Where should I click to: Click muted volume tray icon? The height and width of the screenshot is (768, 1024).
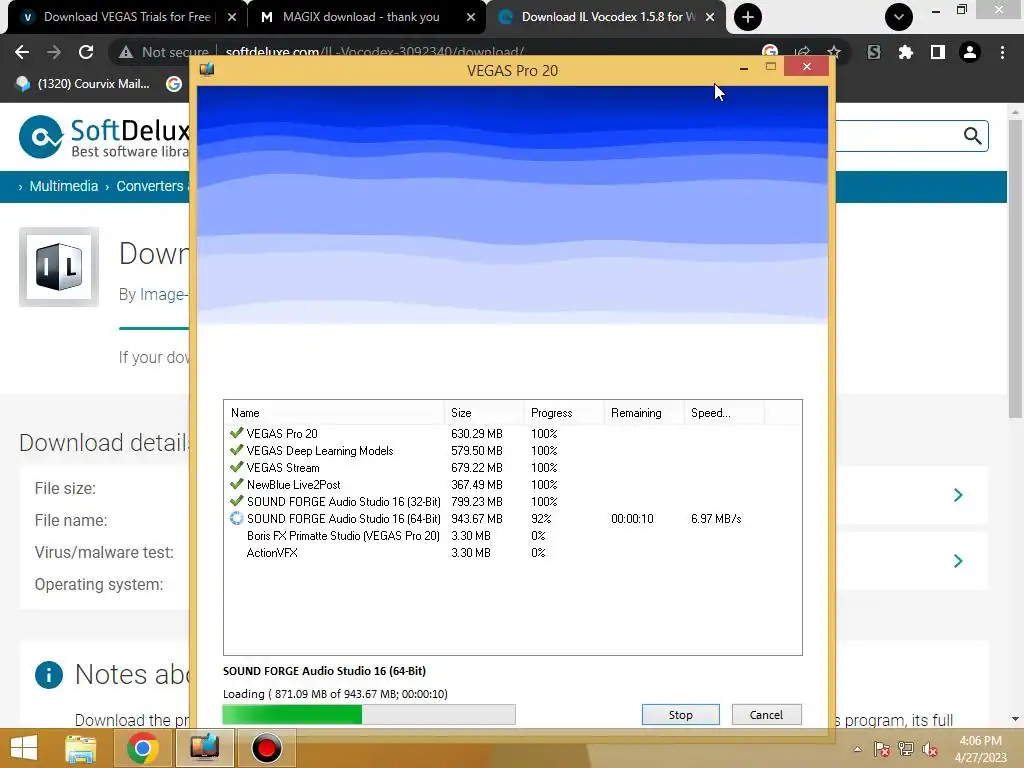tap(929, 749)
